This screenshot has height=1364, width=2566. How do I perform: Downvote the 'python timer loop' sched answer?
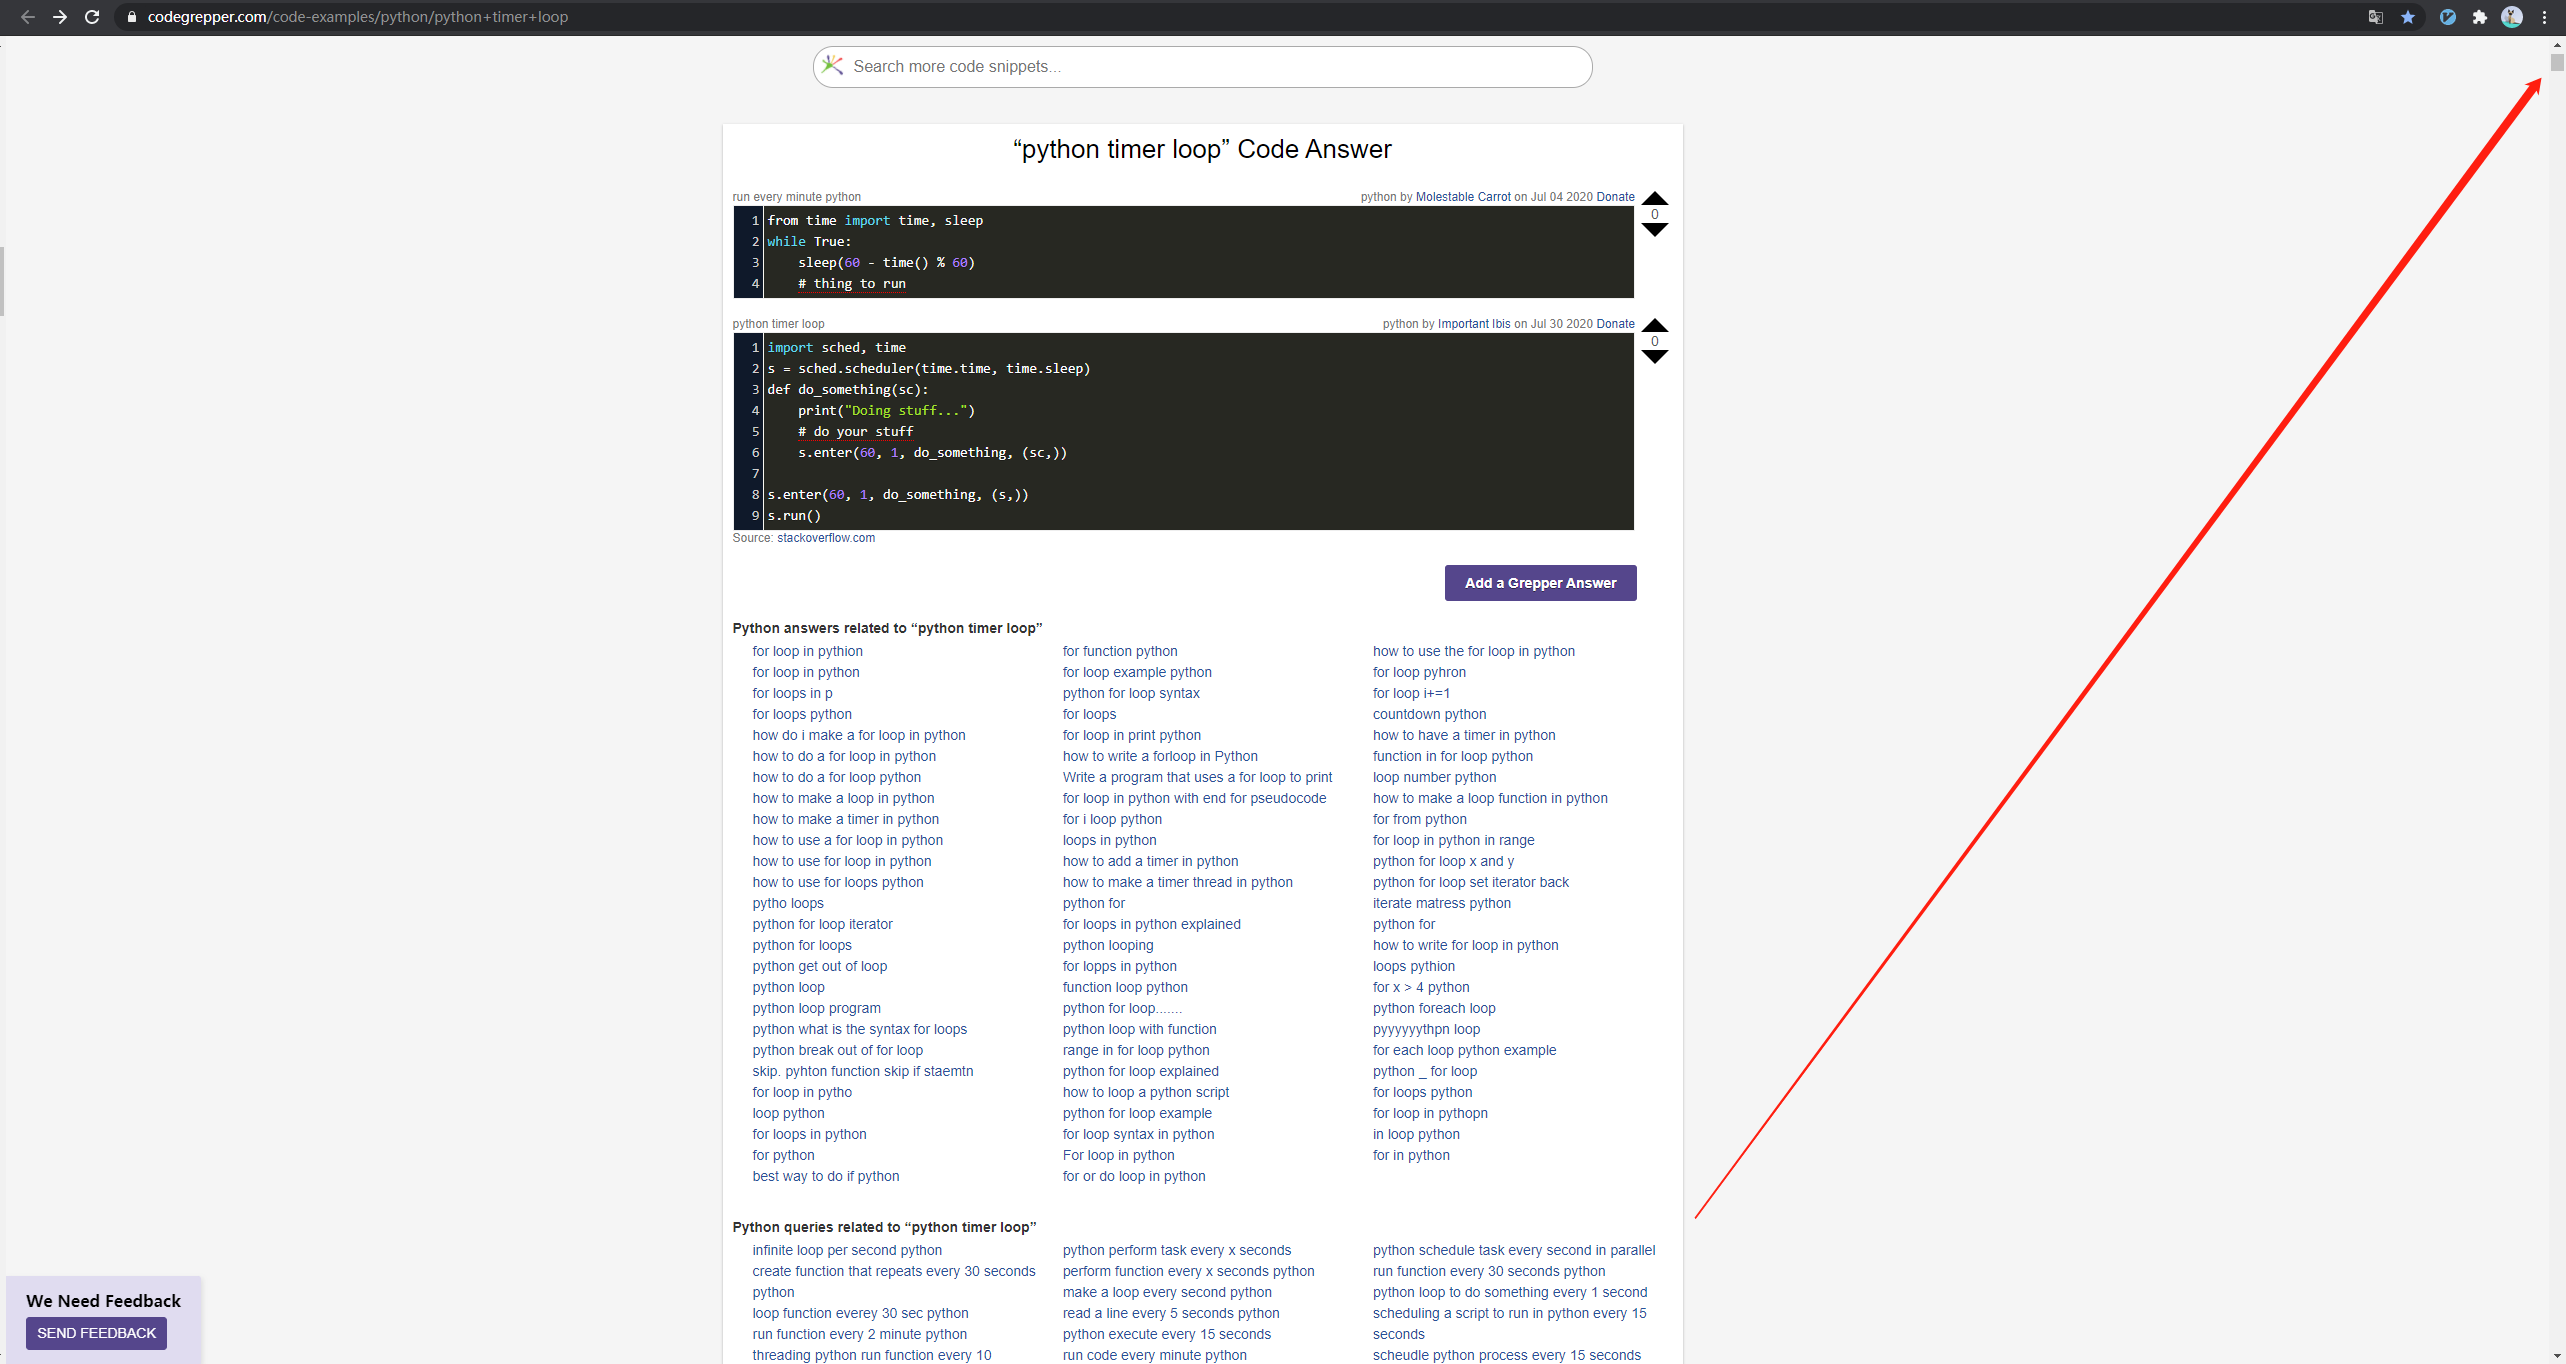(1655, 358)
